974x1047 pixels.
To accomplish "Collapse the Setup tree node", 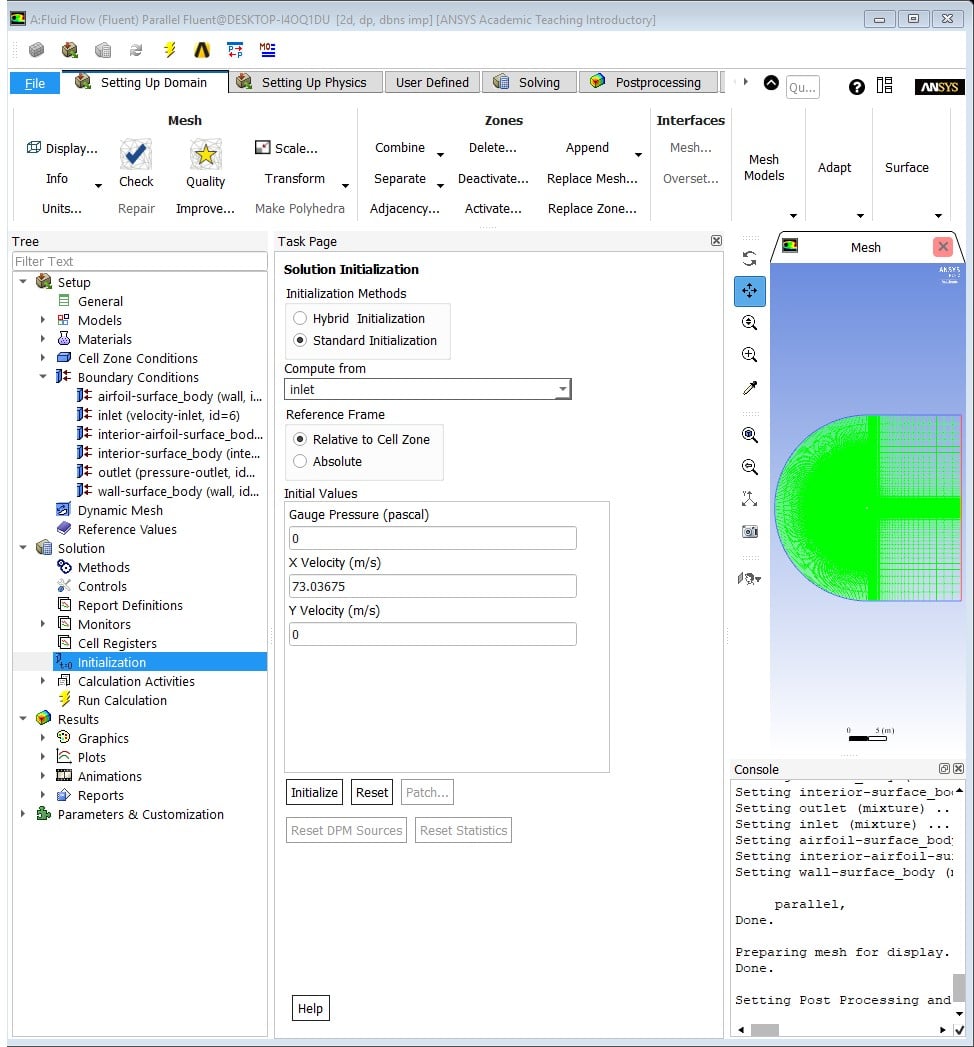I will coord(23,282).
